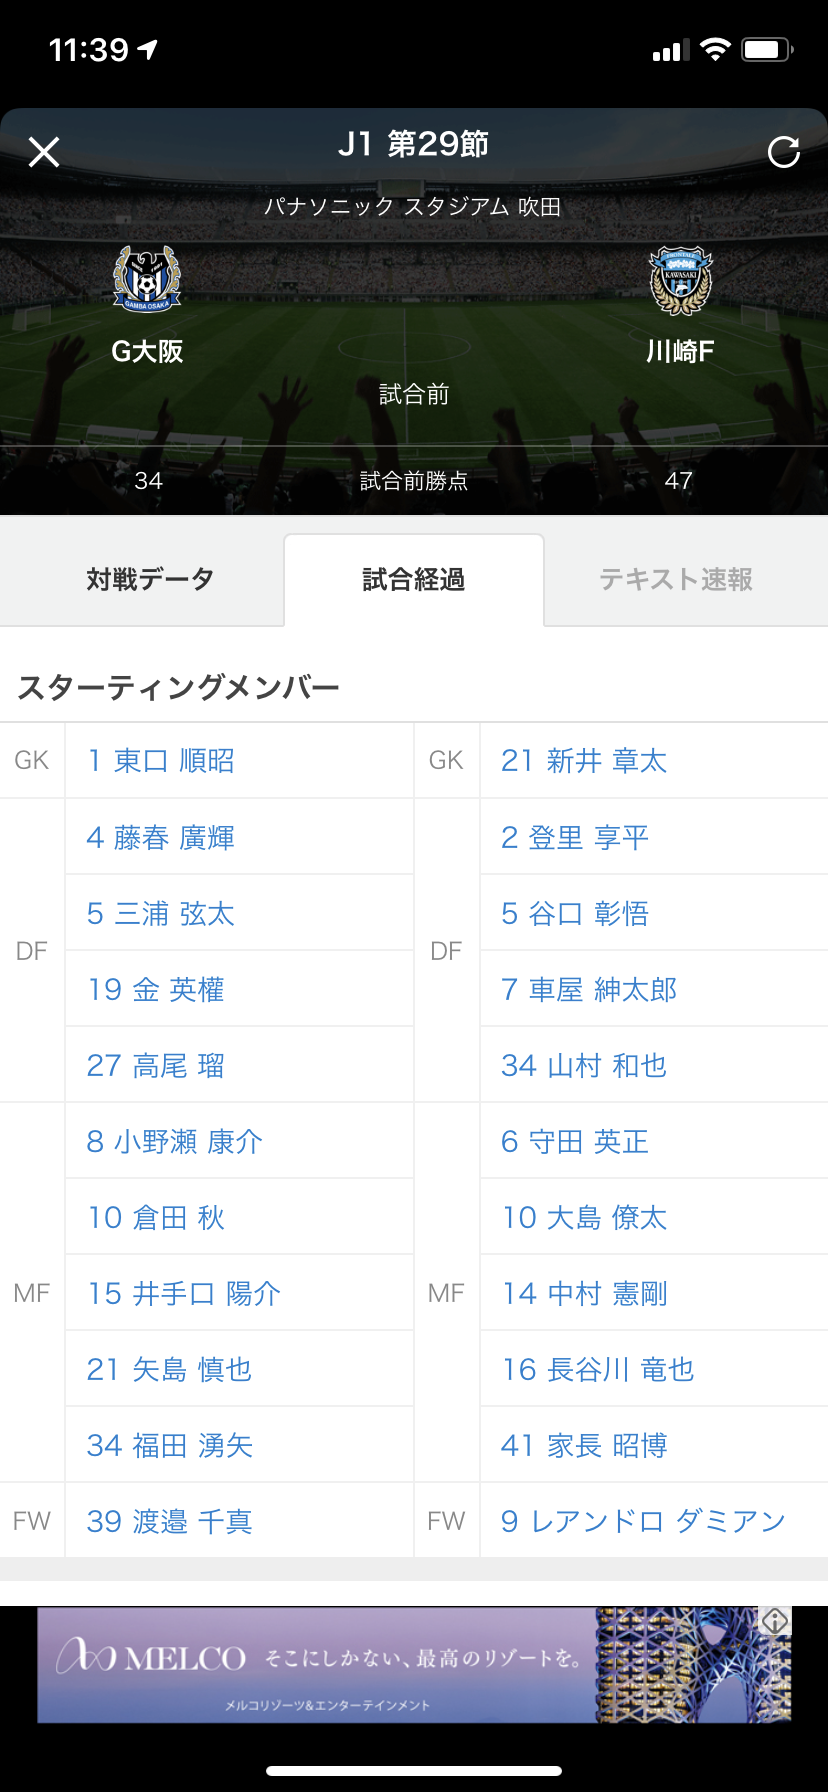Image resolution: width=828 pixels, height=1792 pixels.
Task: Open player 15 井手口 陽介
Action: click(x=184, y=1293)
